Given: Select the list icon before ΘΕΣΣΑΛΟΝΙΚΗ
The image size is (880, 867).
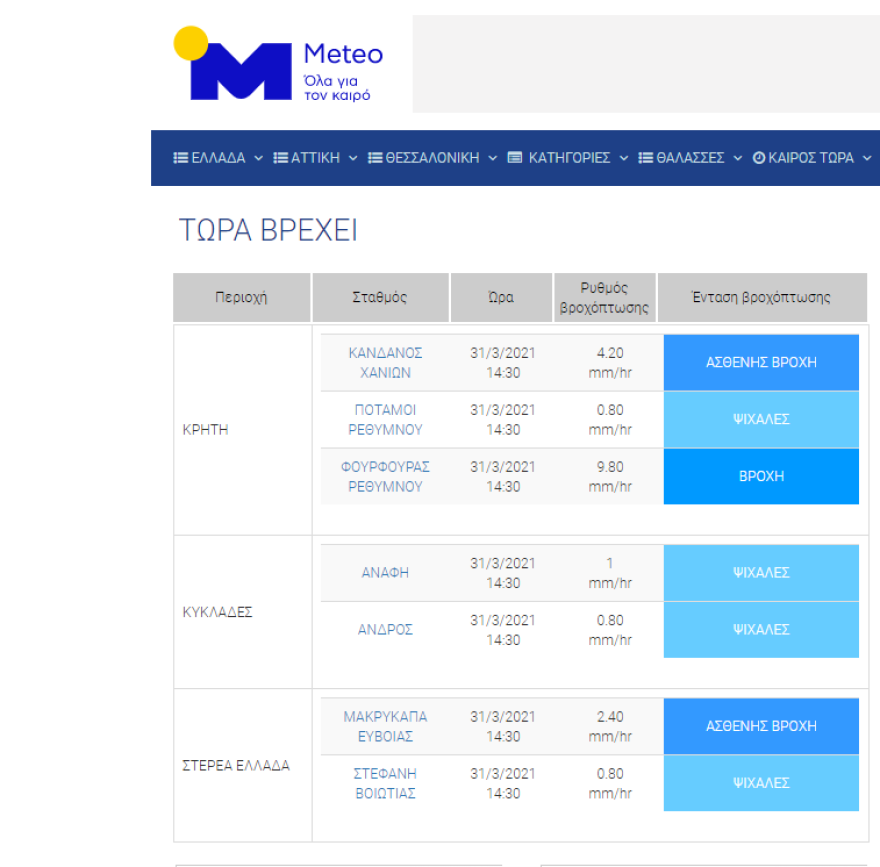Looking at the screenshot, I should 375,158.
